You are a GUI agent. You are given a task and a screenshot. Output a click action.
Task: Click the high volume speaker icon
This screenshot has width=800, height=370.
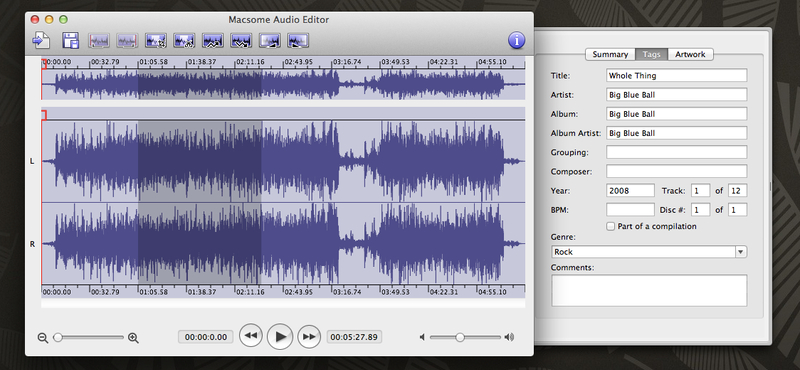(x=509, y=337)
